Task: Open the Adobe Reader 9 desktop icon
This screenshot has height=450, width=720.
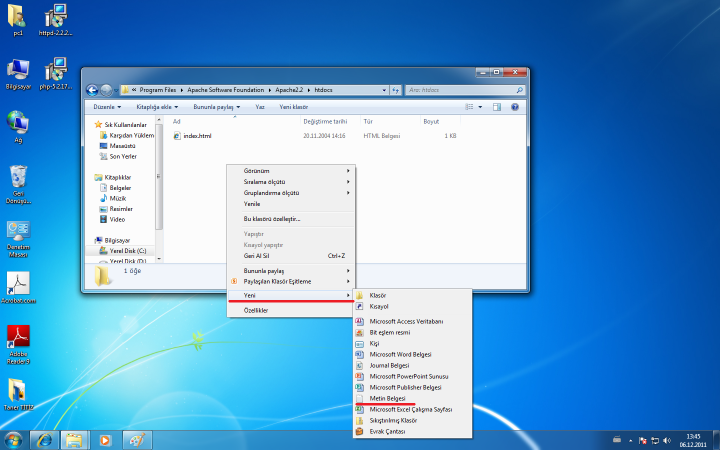Action: click(18, 337)
